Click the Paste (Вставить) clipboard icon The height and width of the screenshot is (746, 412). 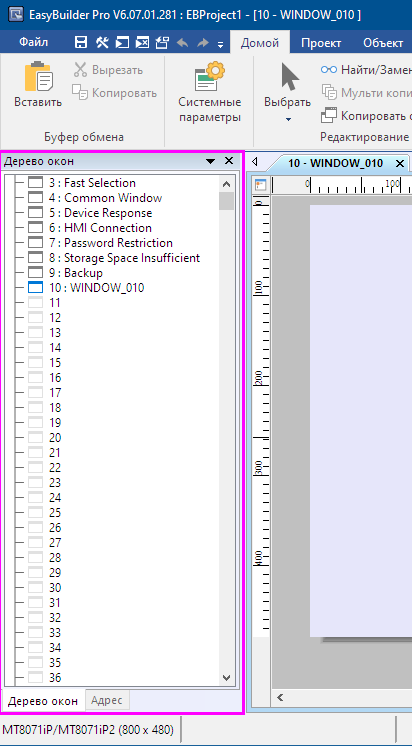(38, 76)
